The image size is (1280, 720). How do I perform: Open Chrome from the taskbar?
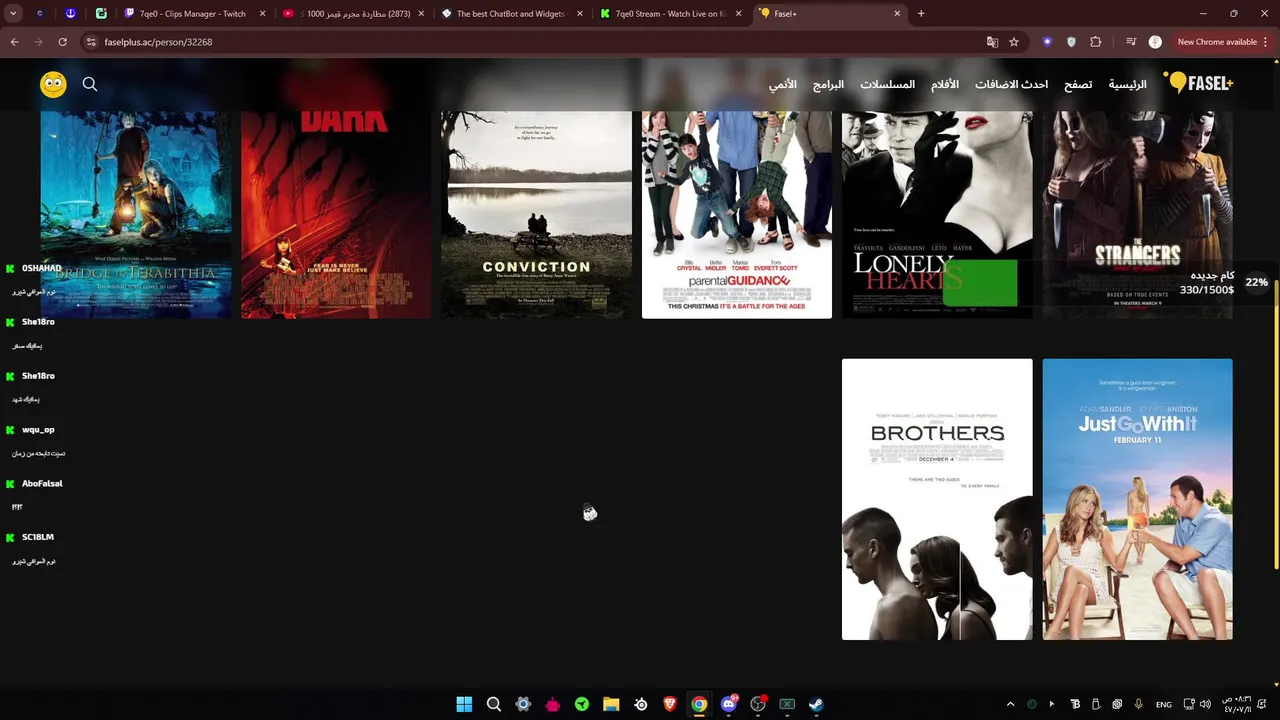tap(699, 704)
